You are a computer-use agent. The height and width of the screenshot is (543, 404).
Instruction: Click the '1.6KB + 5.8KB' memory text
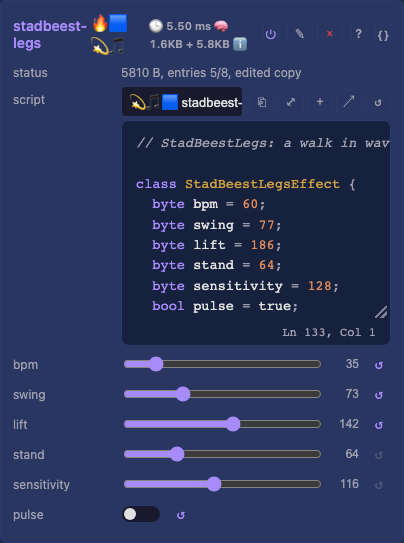coord(190,44)
